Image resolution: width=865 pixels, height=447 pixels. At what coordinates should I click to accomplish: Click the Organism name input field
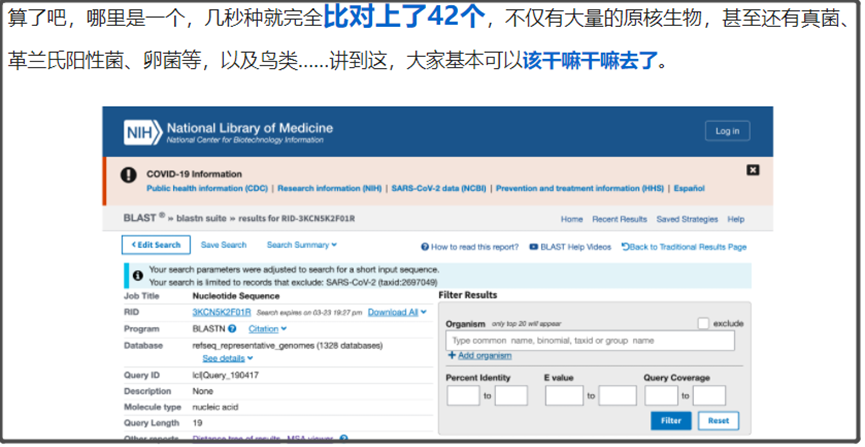pyautogui.click(x=590, y=340)
